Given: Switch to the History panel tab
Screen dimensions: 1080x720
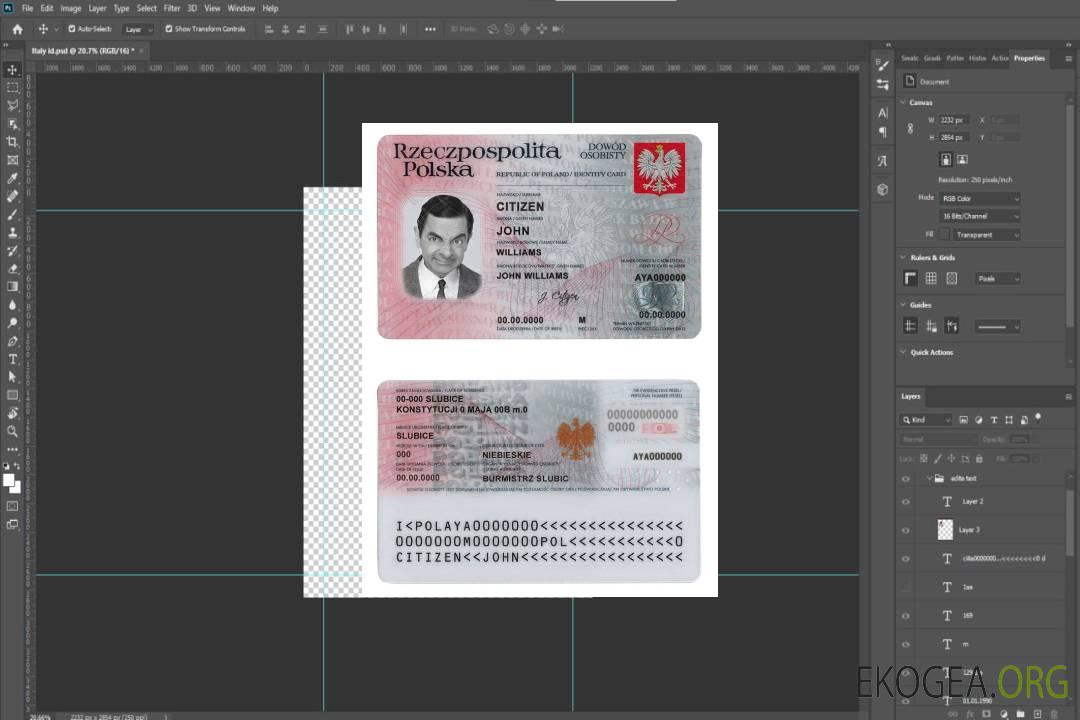Looking at the screenshot, I should pyautogui.click(x=977, y=58).
